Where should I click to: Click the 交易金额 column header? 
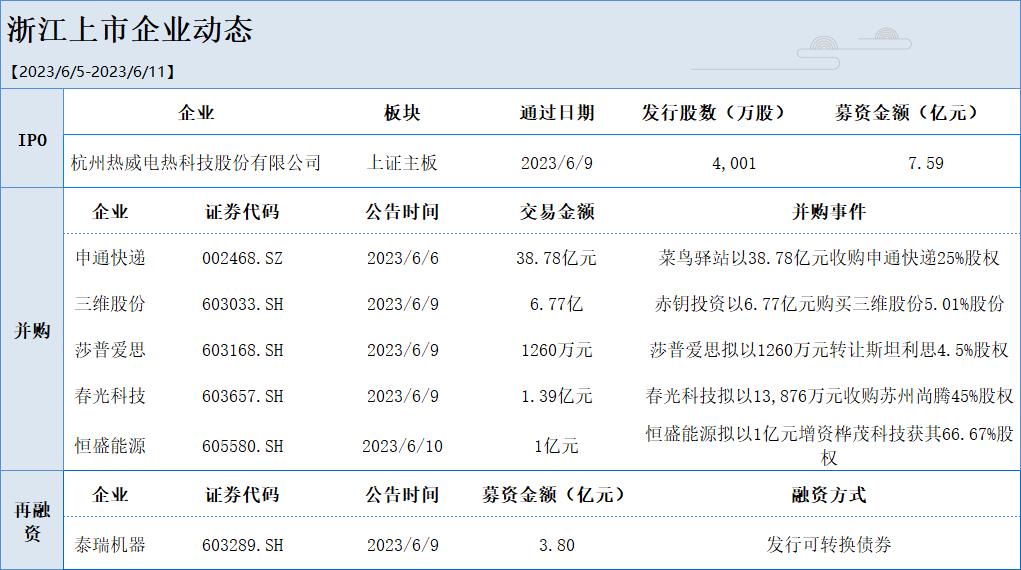pos(557,212)
